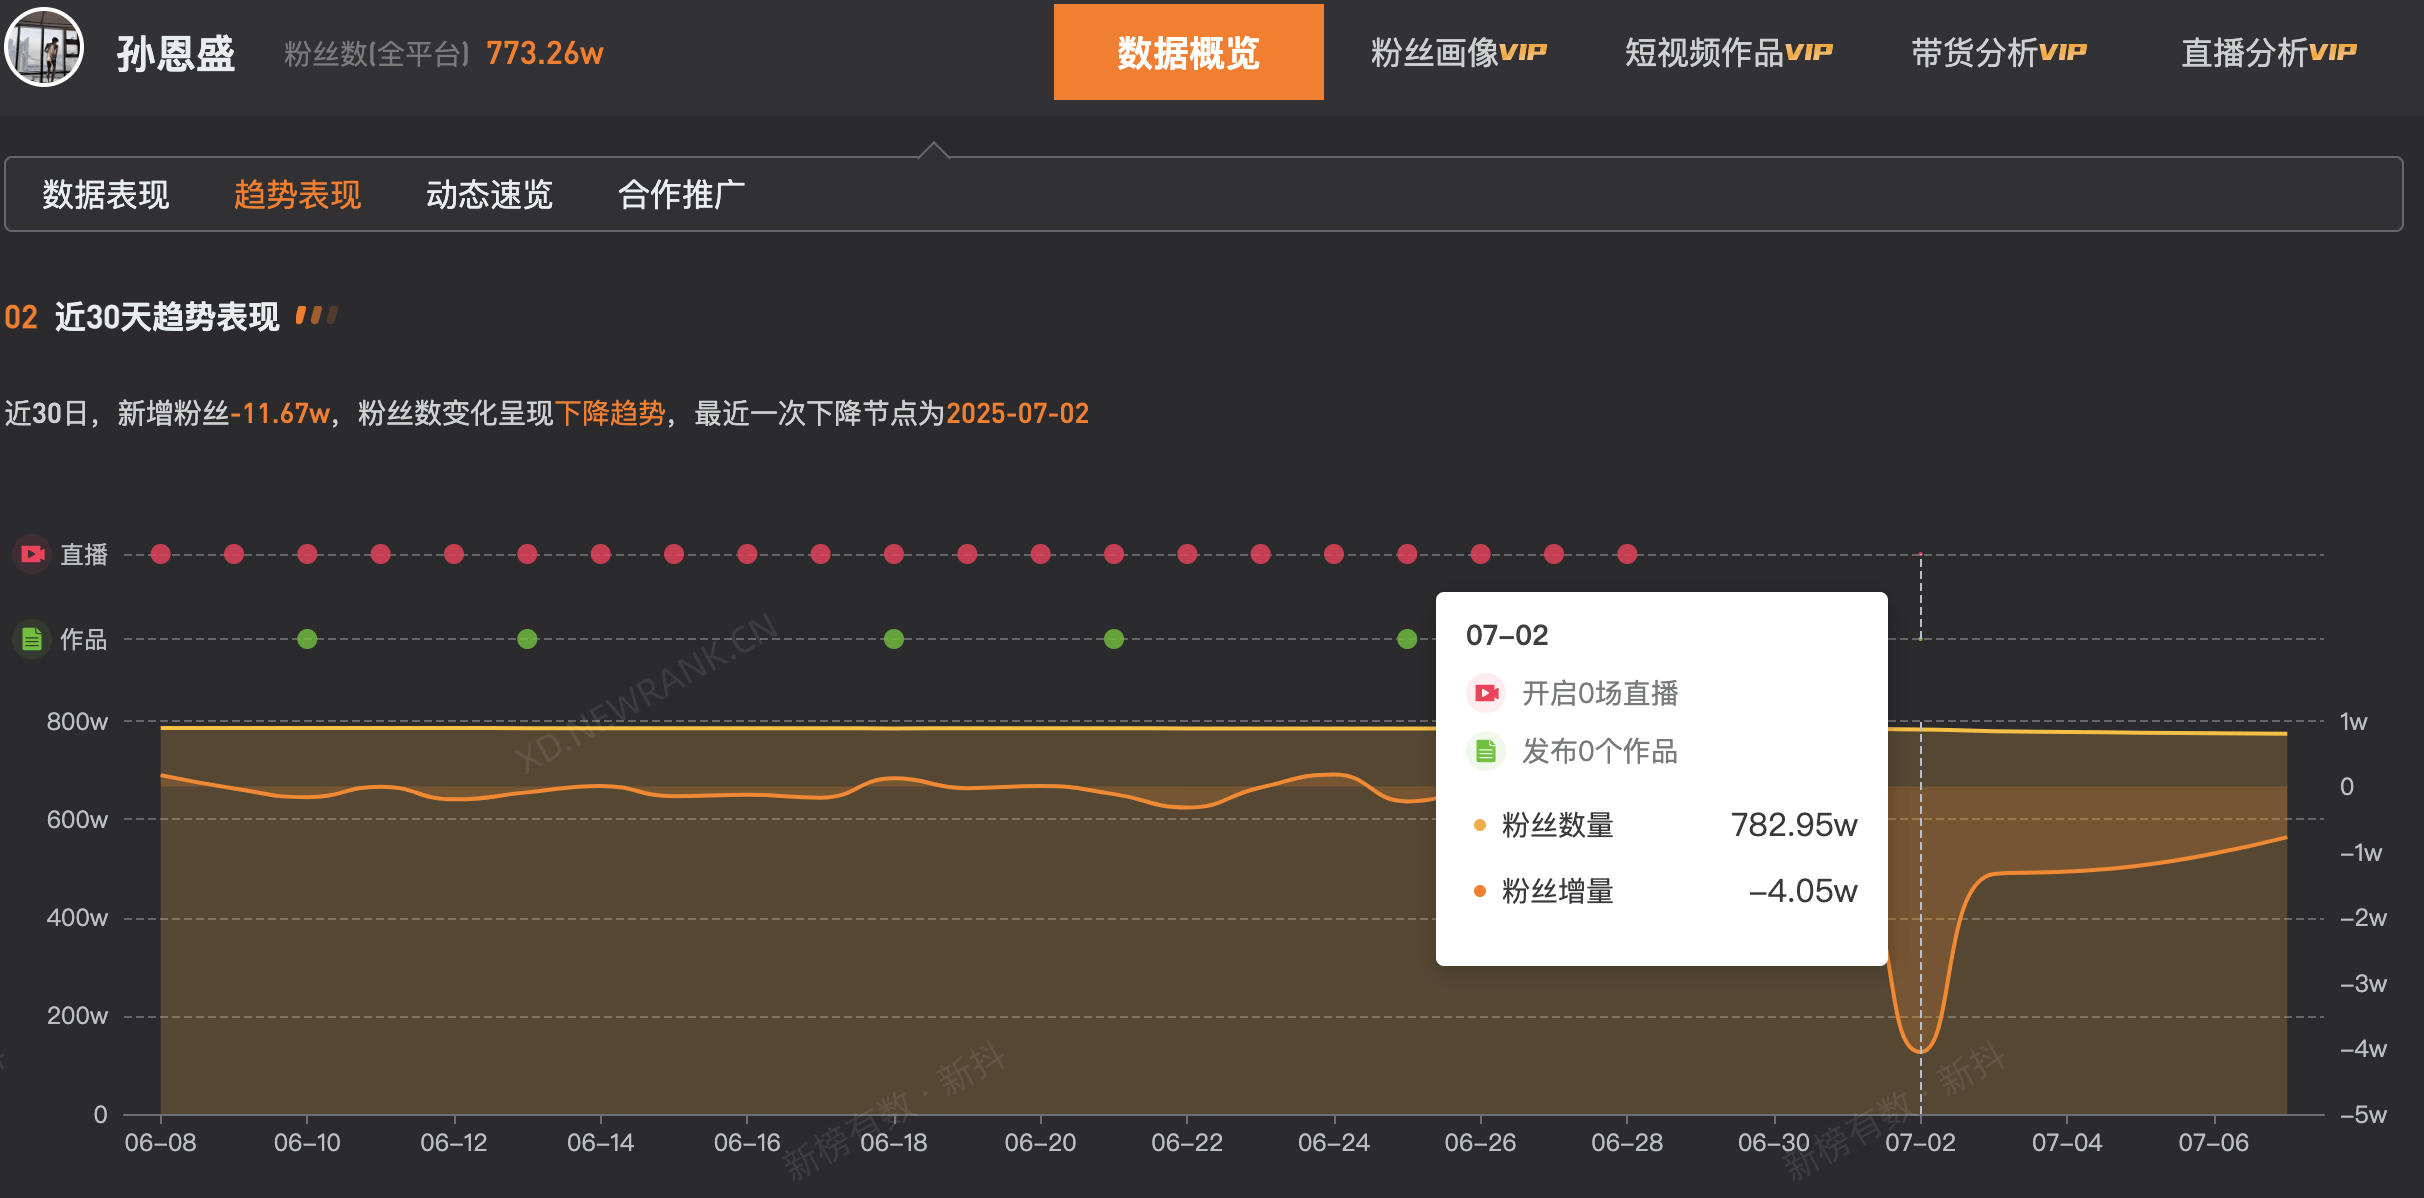Viewport: 2424px width, 1198px height.
Task: Click the green works dot on 06-13
Action: click(527, 639)
